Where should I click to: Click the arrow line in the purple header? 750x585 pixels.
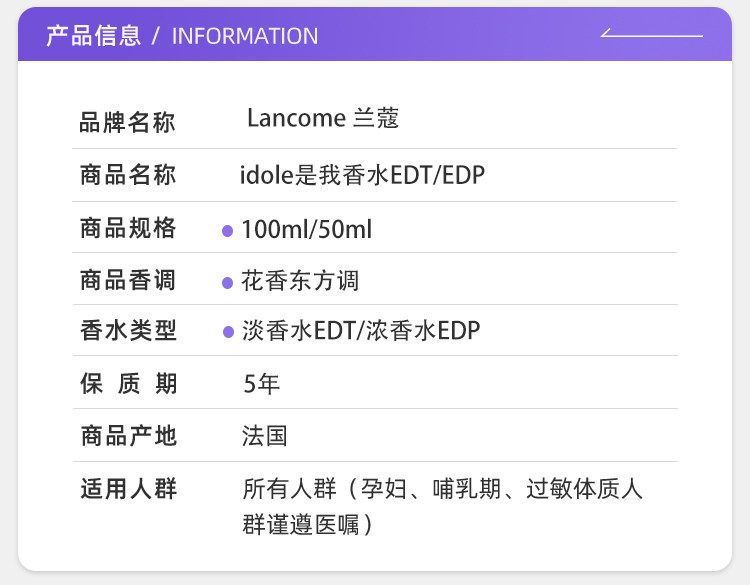point(651,35)
